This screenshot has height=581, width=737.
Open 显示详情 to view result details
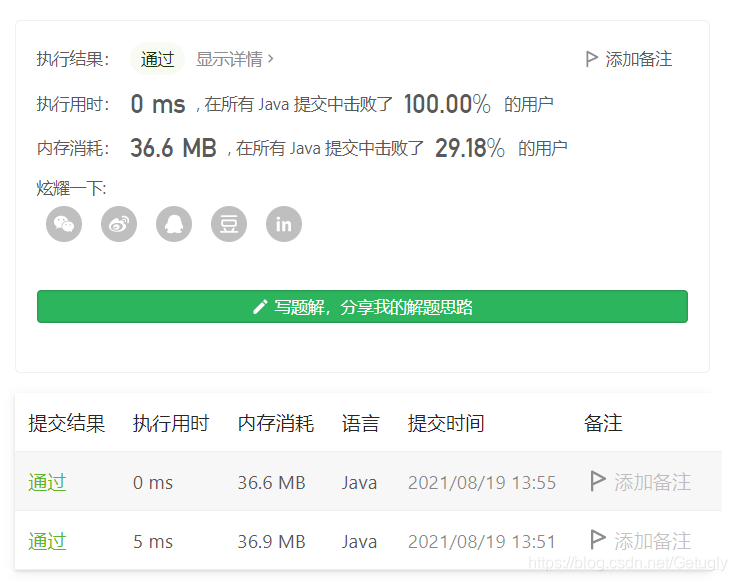(229, 59)
